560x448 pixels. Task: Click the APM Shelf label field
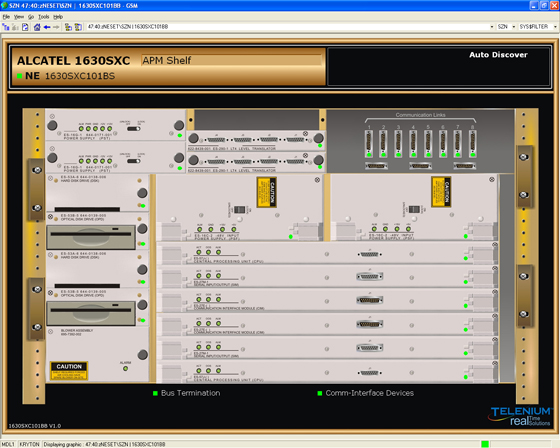[231, 60]
